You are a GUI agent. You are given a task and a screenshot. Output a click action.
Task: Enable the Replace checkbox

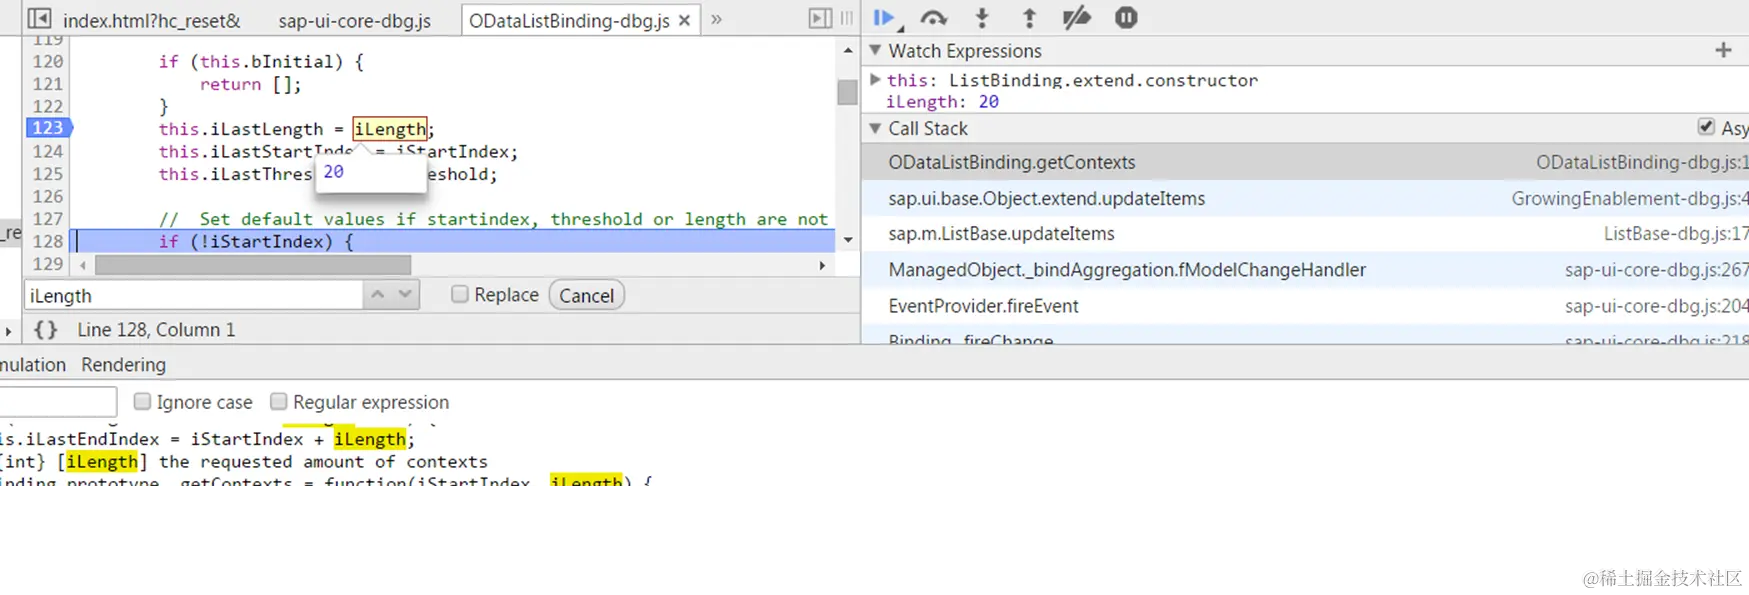pos(460,294)
